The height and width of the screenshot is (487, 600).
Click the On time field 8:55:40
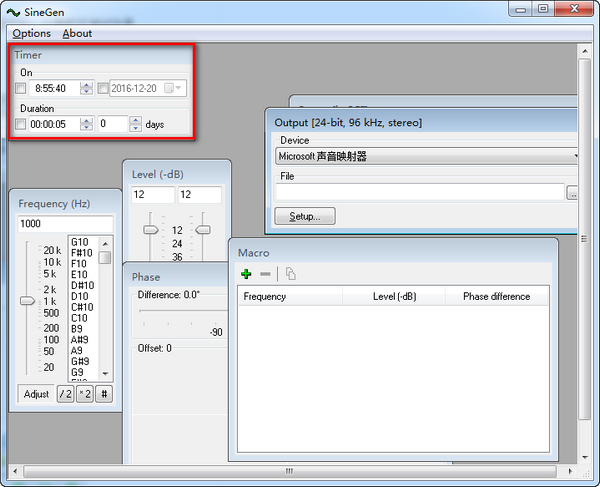click(x=54, y=88)
